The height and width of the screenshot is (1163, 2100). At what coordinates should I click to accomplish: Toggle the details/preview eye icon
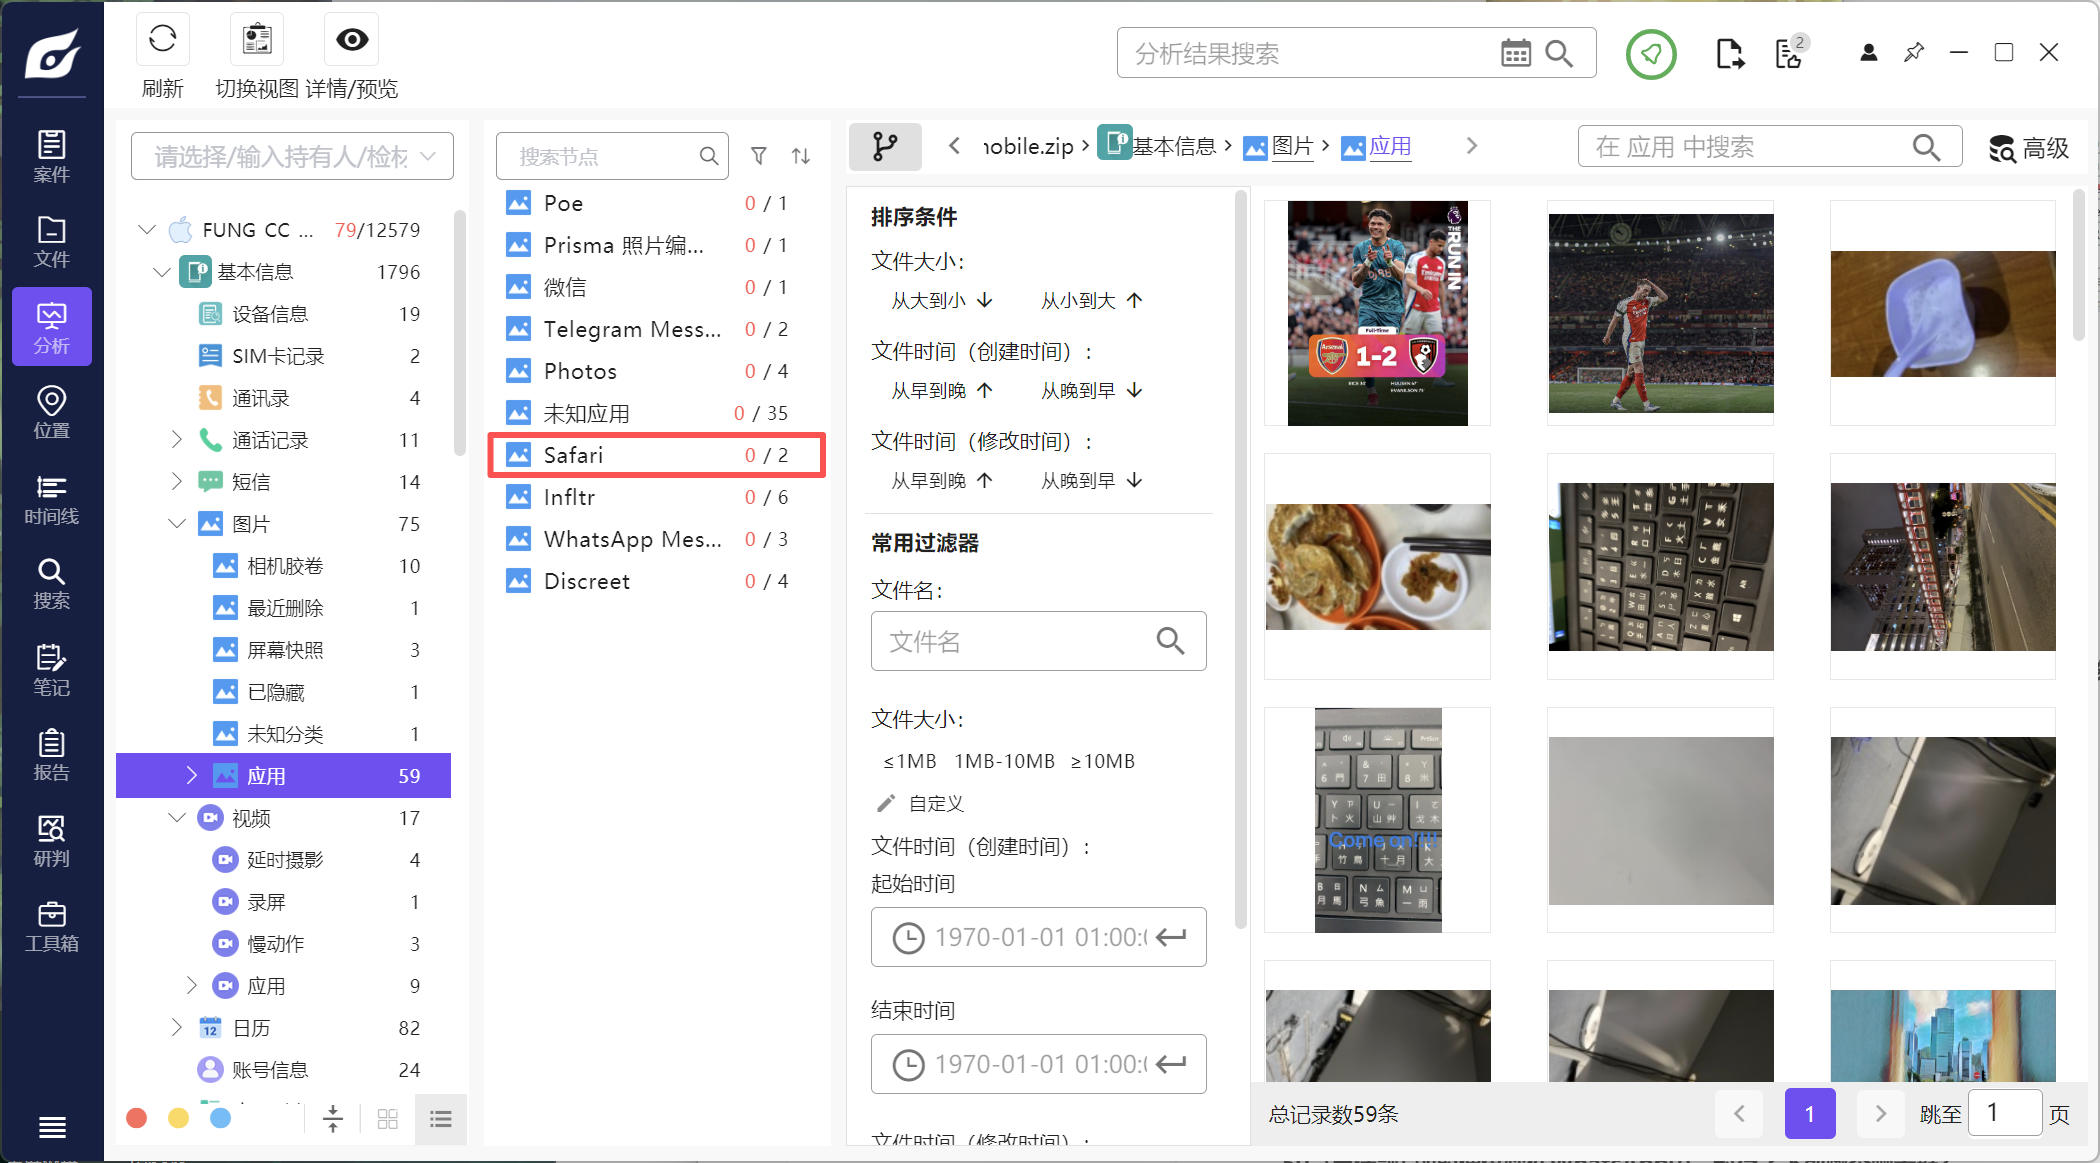click(351, 40)
